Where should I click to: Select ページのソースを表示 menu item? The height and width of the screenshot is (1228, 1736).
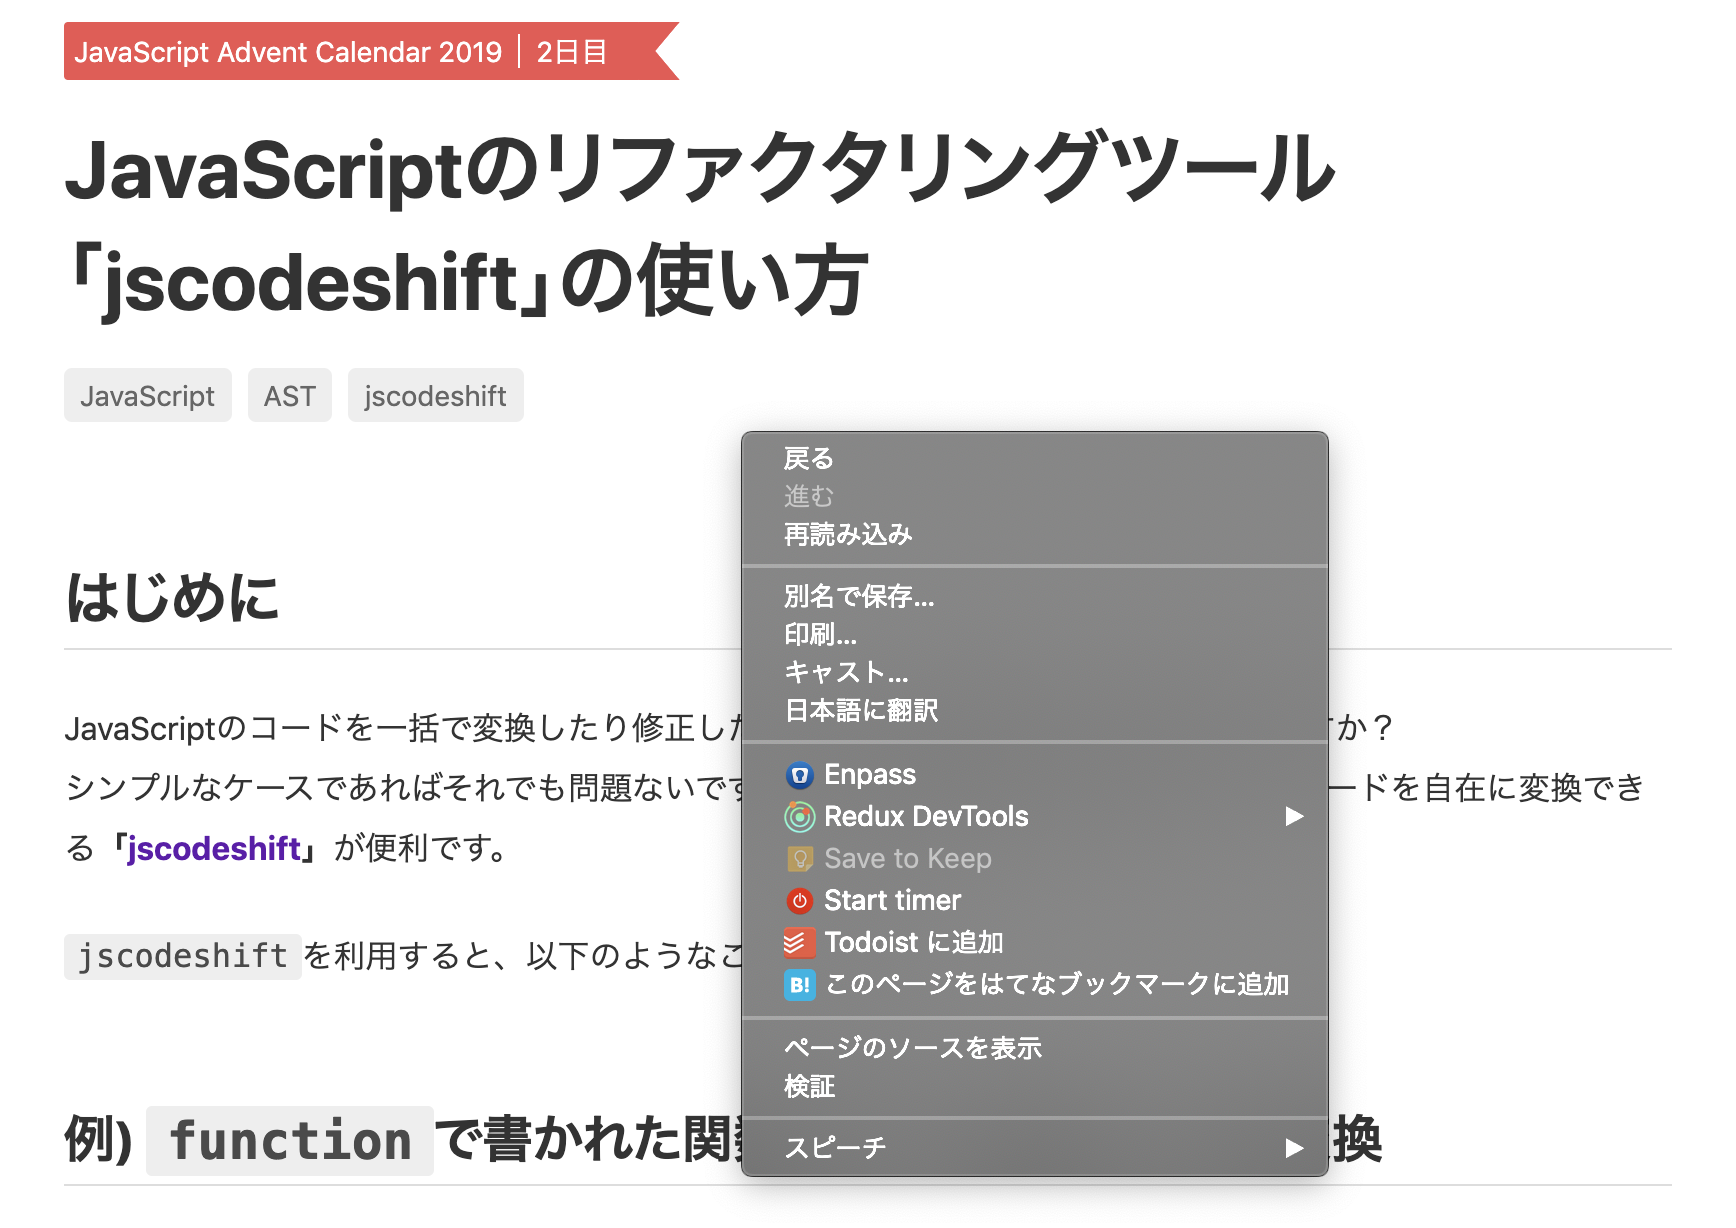912,1048
